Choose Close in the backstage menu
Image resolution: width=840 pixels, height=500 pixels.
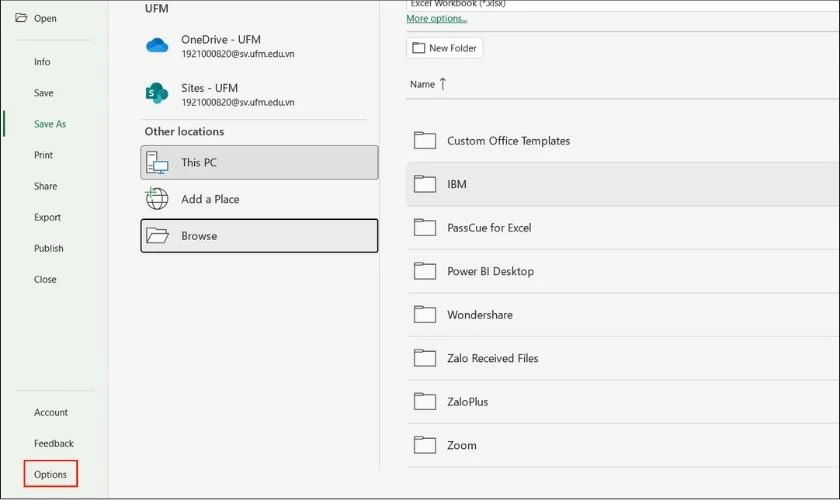(45, 279)
